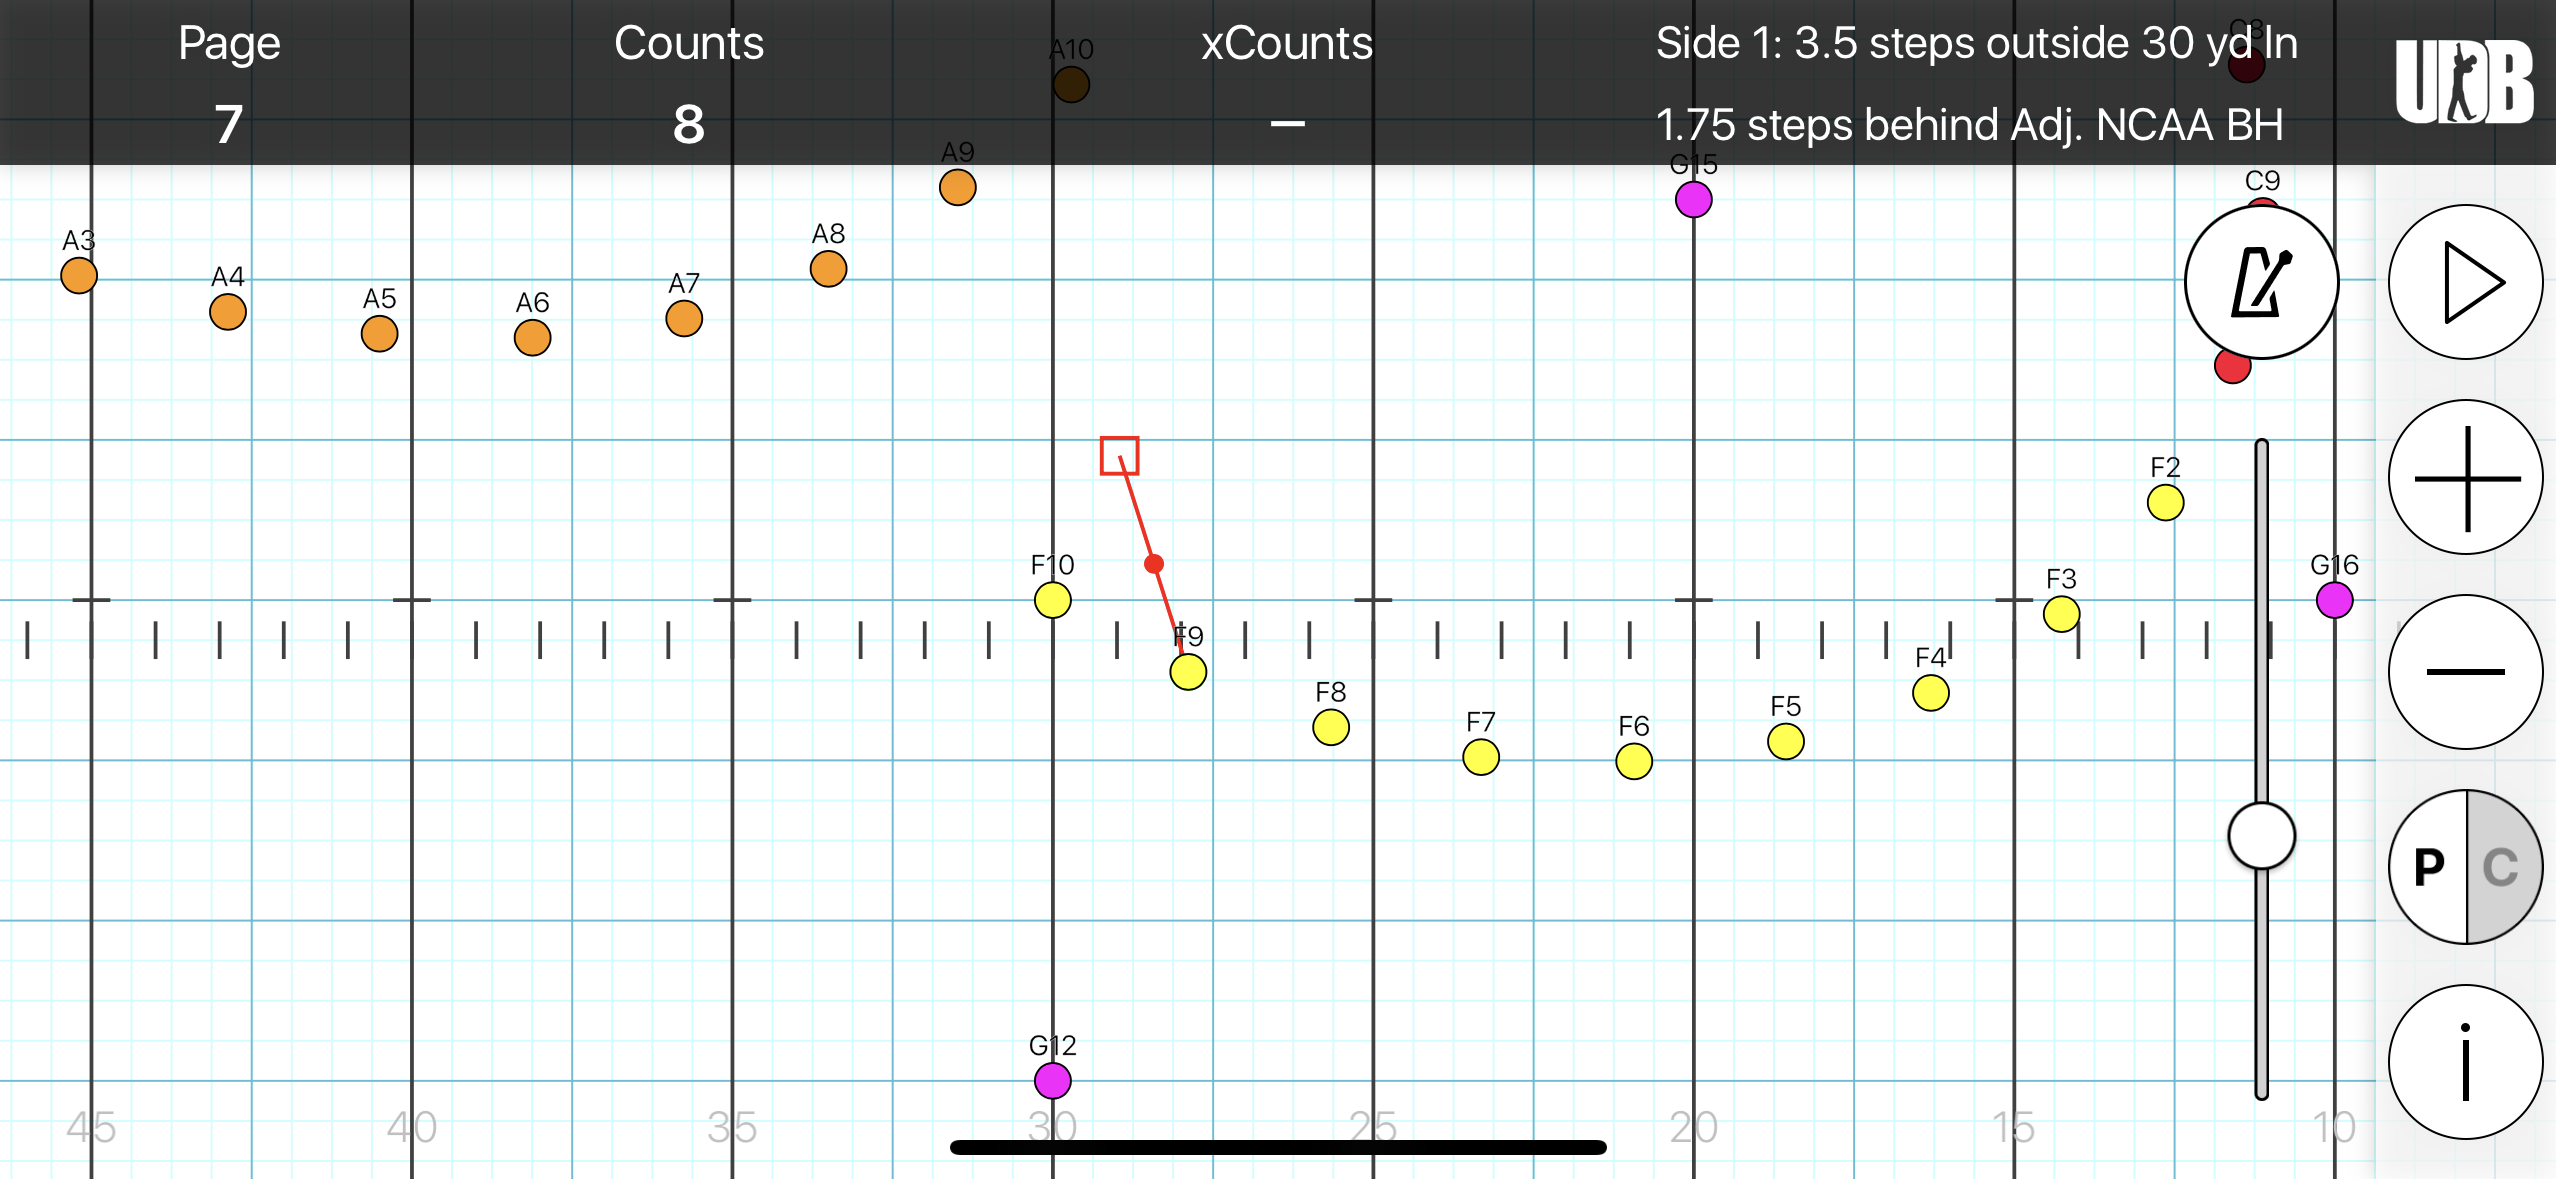Screen dimensions: 2556x1179
Task: Select performer dot A8
Action: tap(828, 269)
